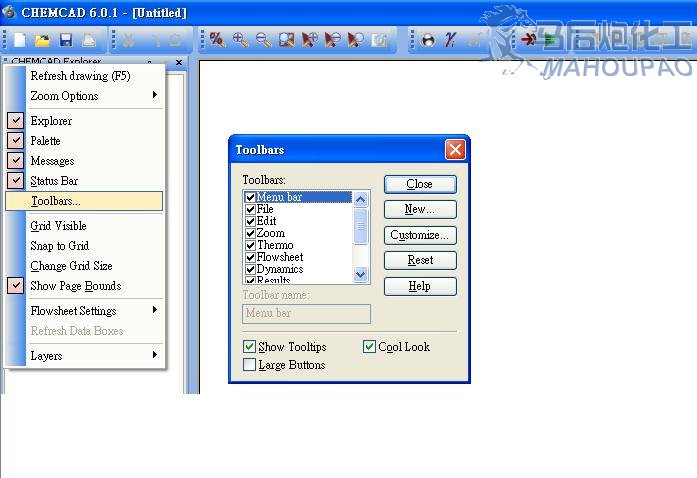Image resolution: width=697 pixels, height=478 pixels.
Task: Click the Save diskette icon
Action: (66, 40)
